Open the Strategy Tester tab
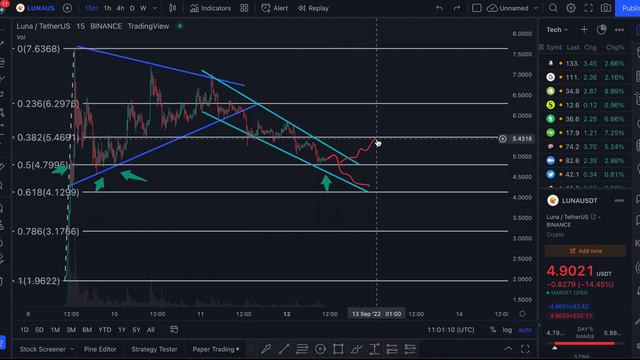640x360 pixels. pos(154,349)
